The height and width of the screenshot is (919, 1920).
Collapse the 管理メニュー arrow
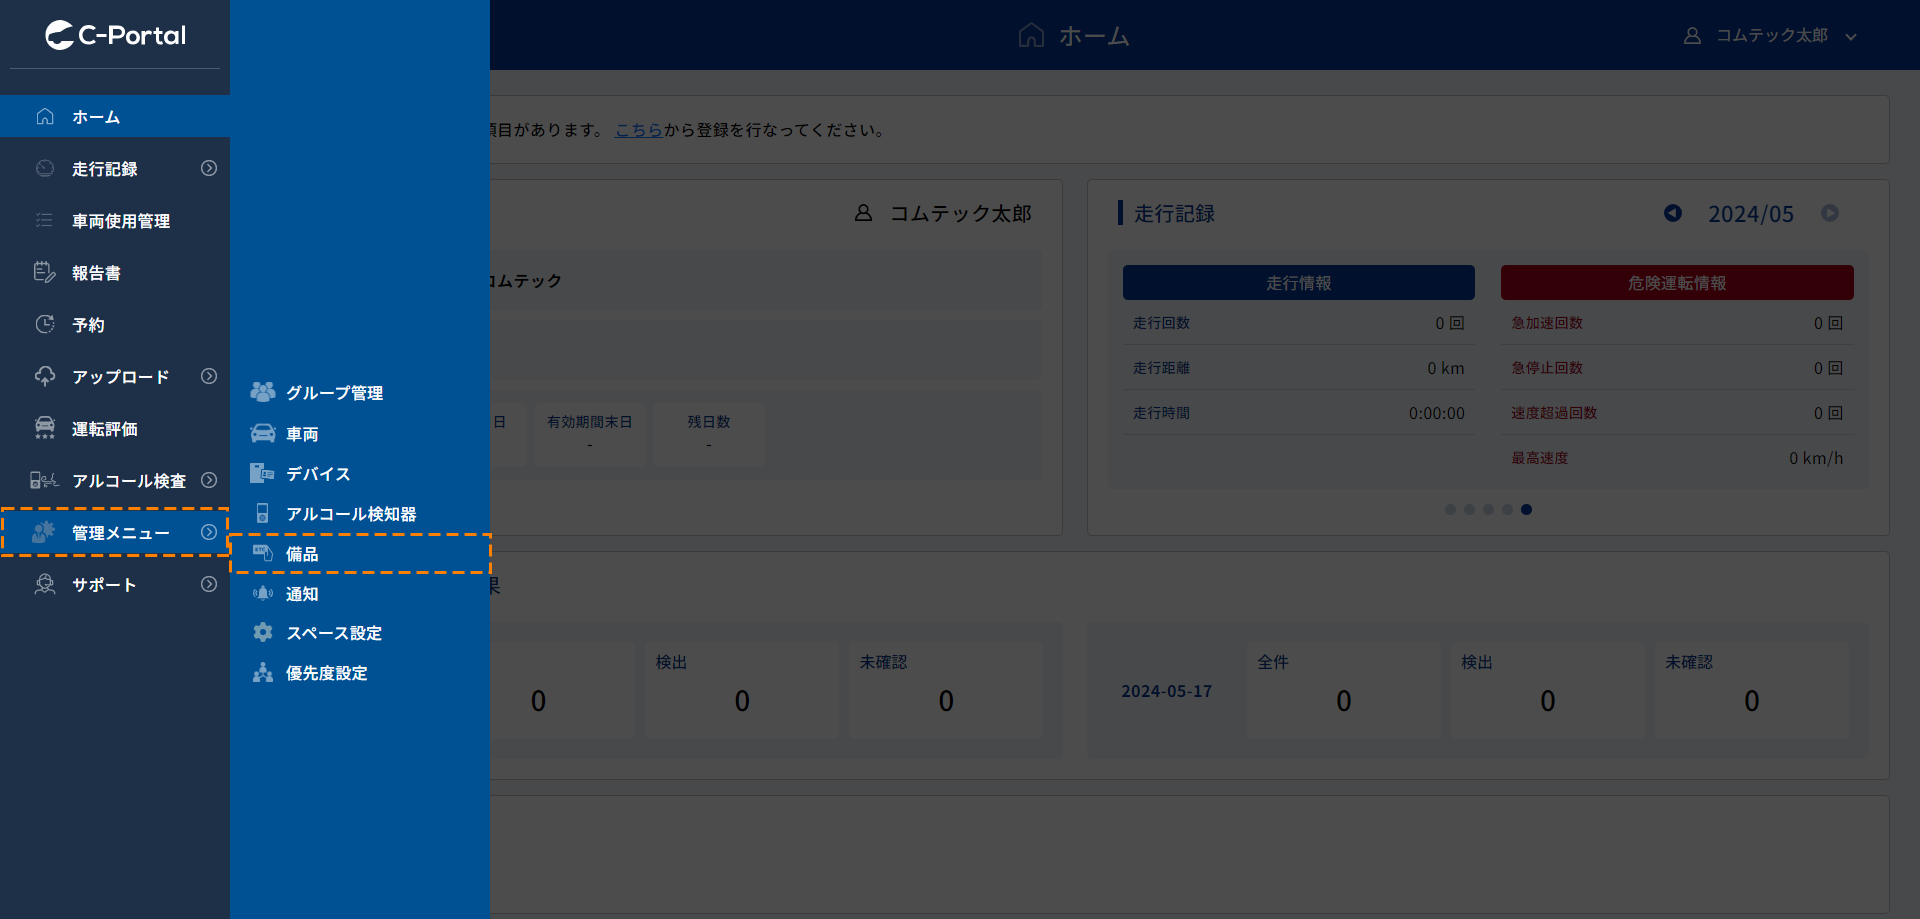[209, 532]
